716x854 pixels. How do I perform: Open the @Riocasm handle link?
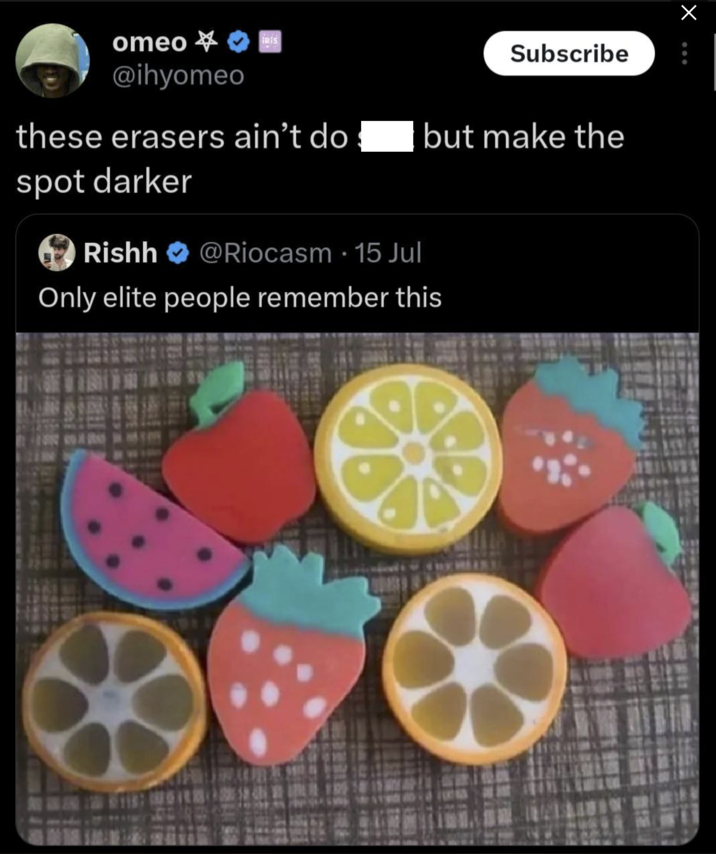click(x=266, y=254)
